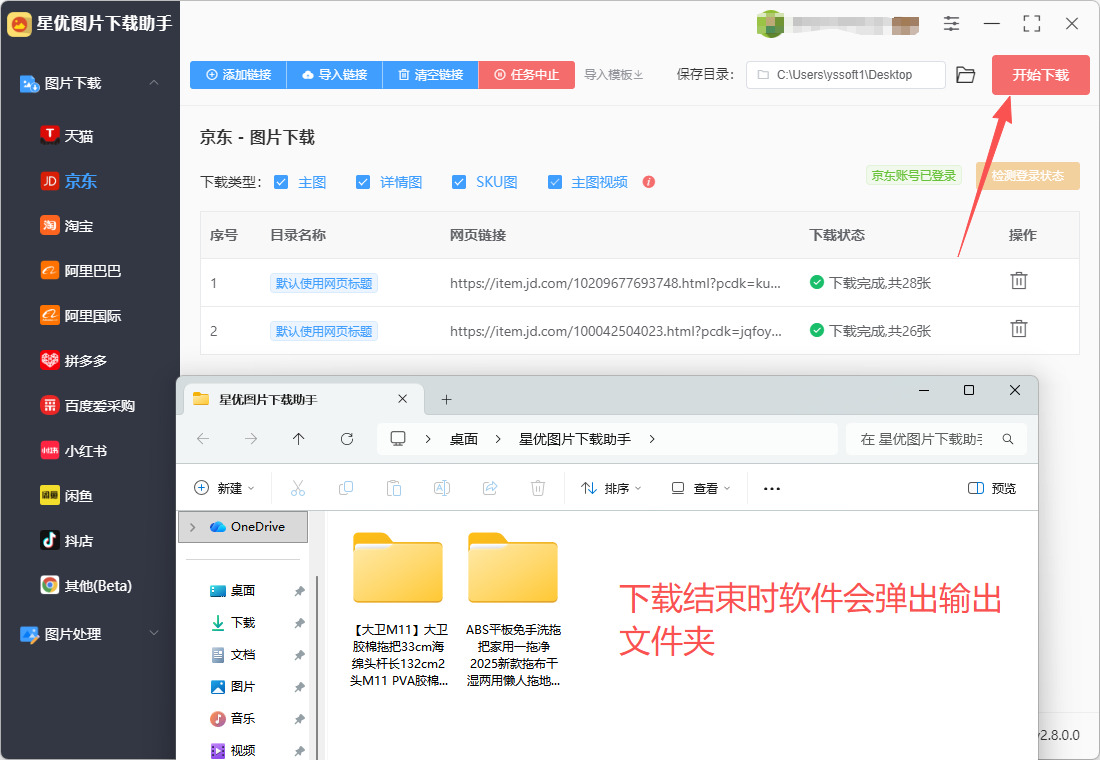Viewport: 1100px width, 760px height.
Task: Open the Alibaba International (阿里国际) item
Action: click(x=81, y=316)
